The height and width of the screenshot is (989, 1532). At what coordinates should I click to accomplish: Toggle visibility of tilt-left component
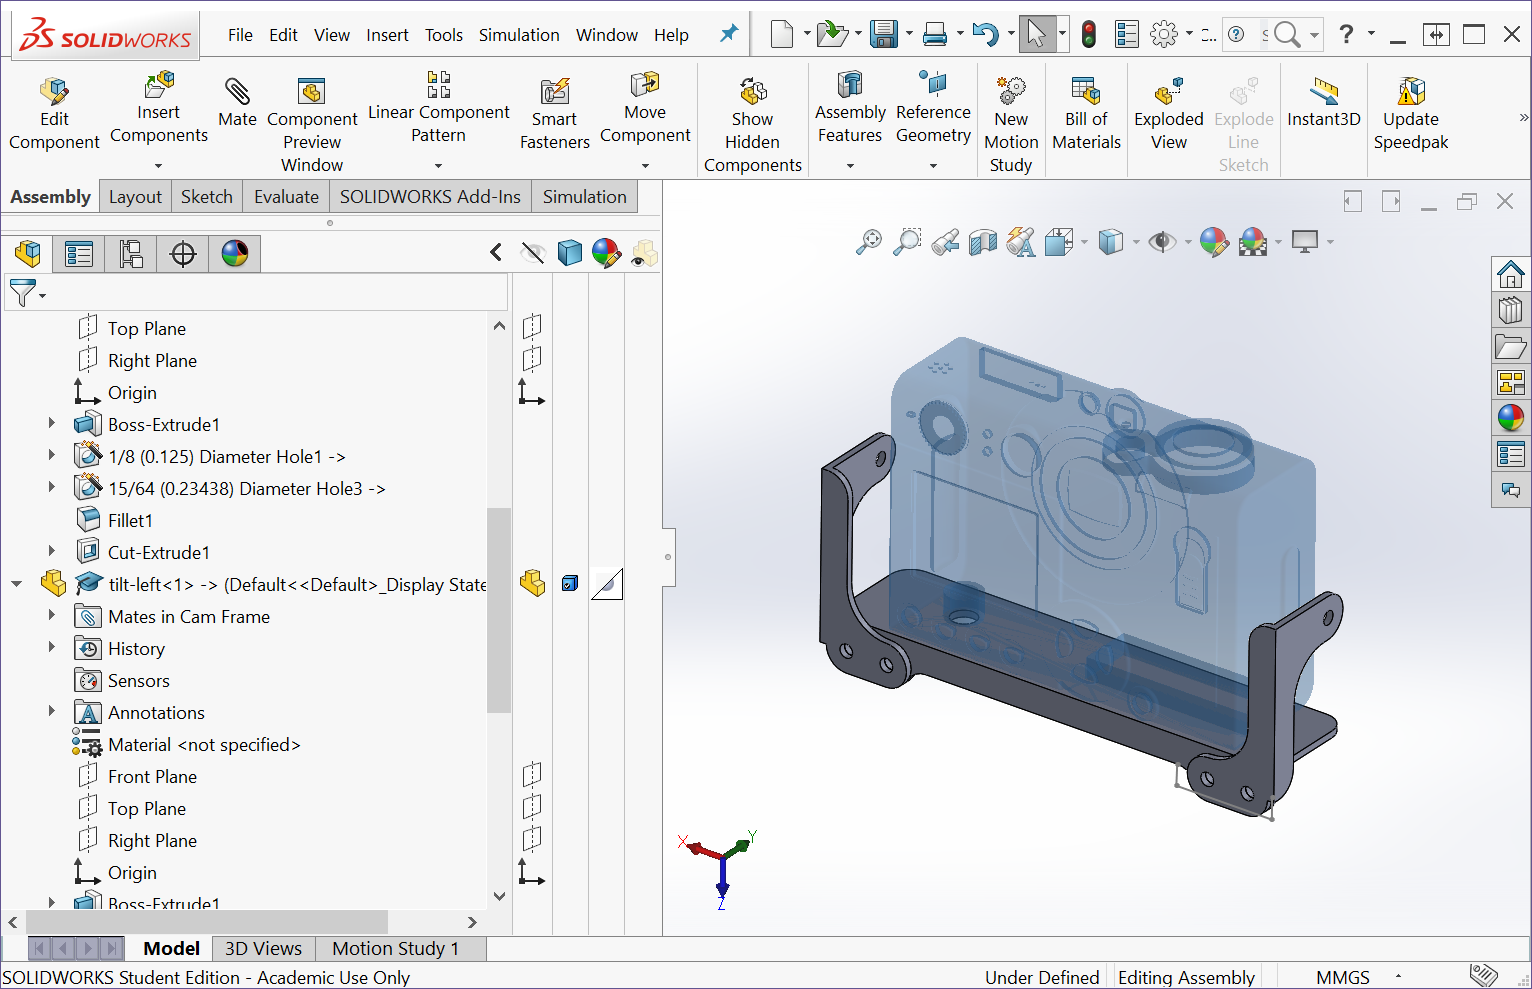(533, 584)
